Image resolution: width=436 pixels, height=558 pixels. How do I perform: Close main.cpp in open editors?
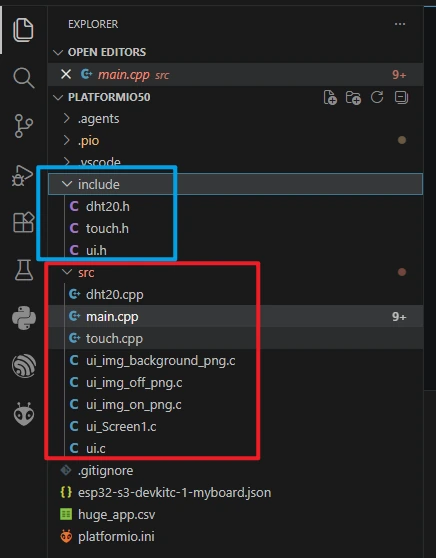pos(66,74)
